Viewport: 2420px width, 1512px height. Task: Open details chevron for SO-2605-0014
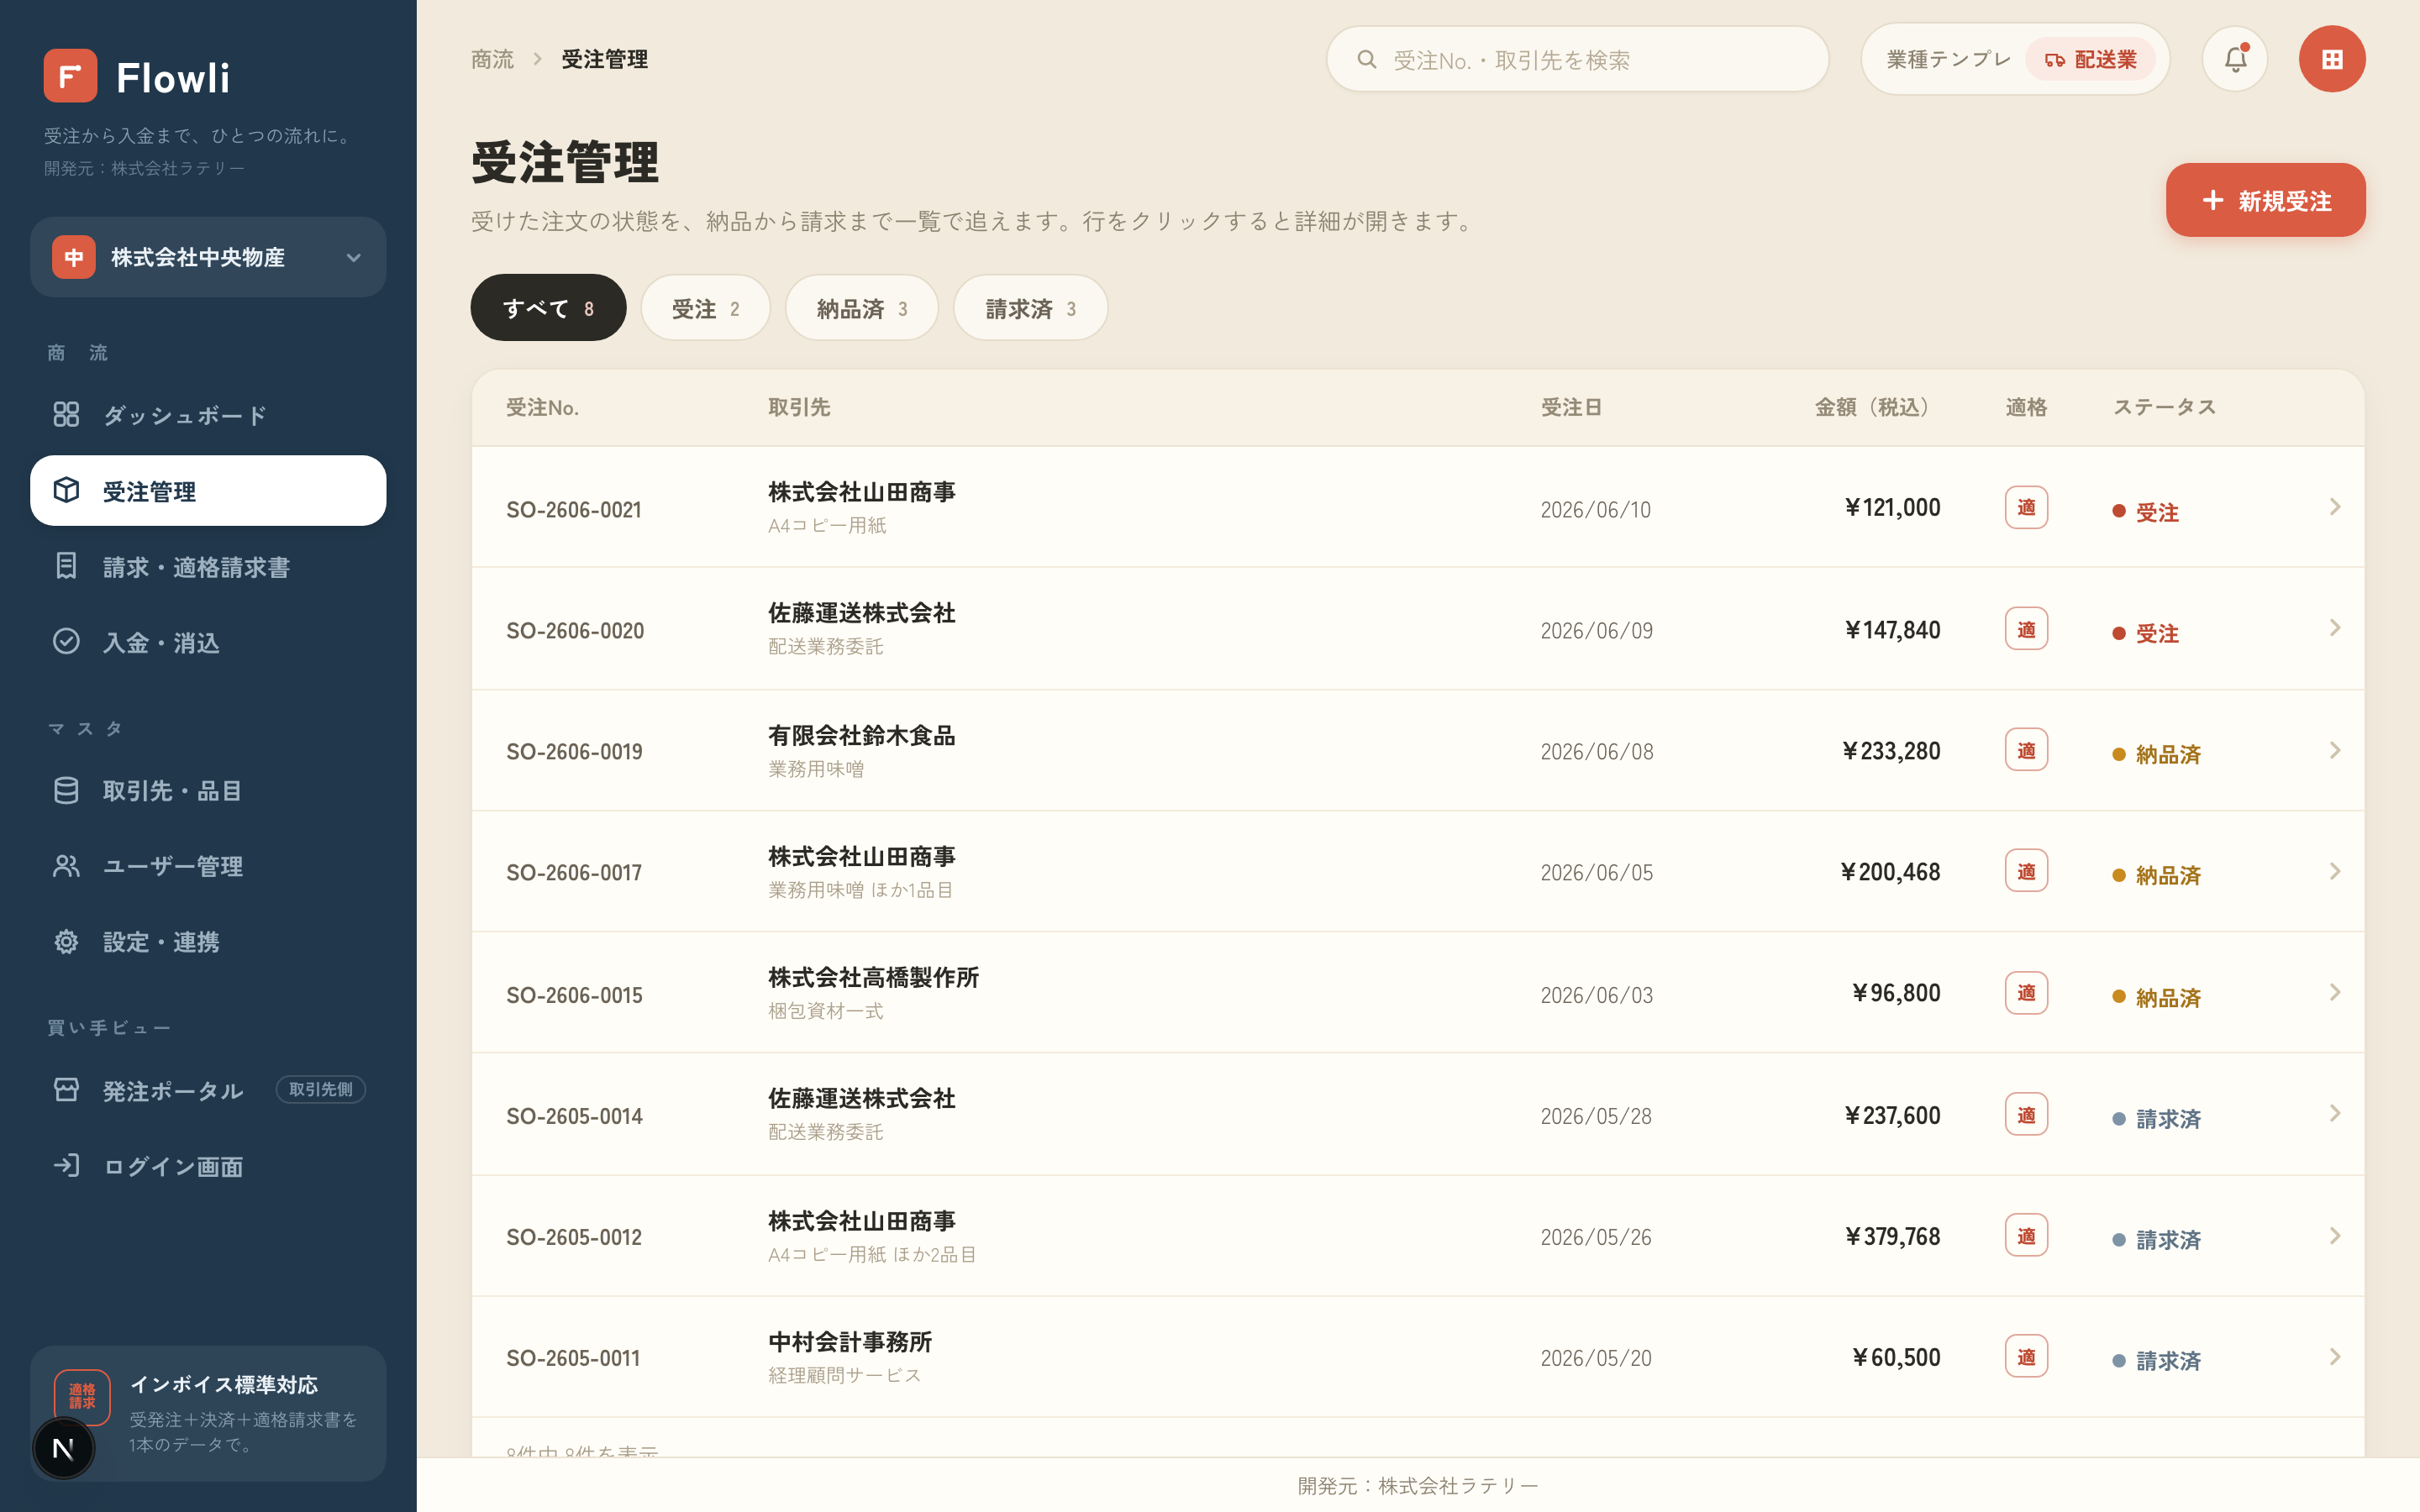click(2335, 1113)
